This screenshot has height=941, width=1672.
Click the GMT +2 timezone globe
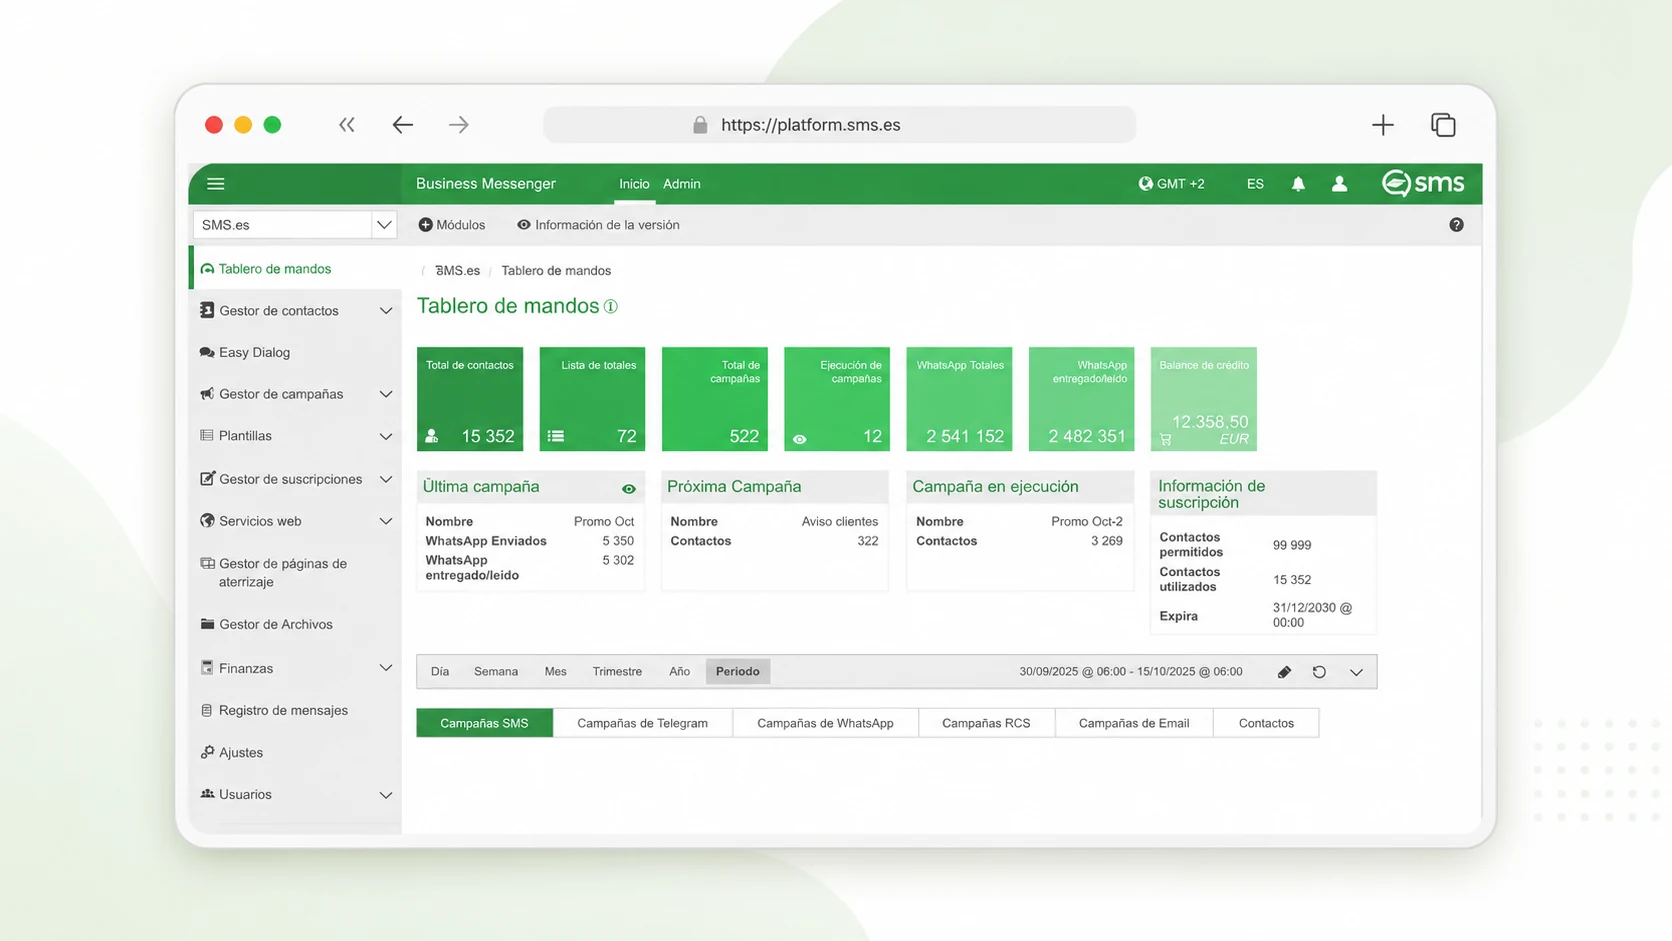point(1145,184)
